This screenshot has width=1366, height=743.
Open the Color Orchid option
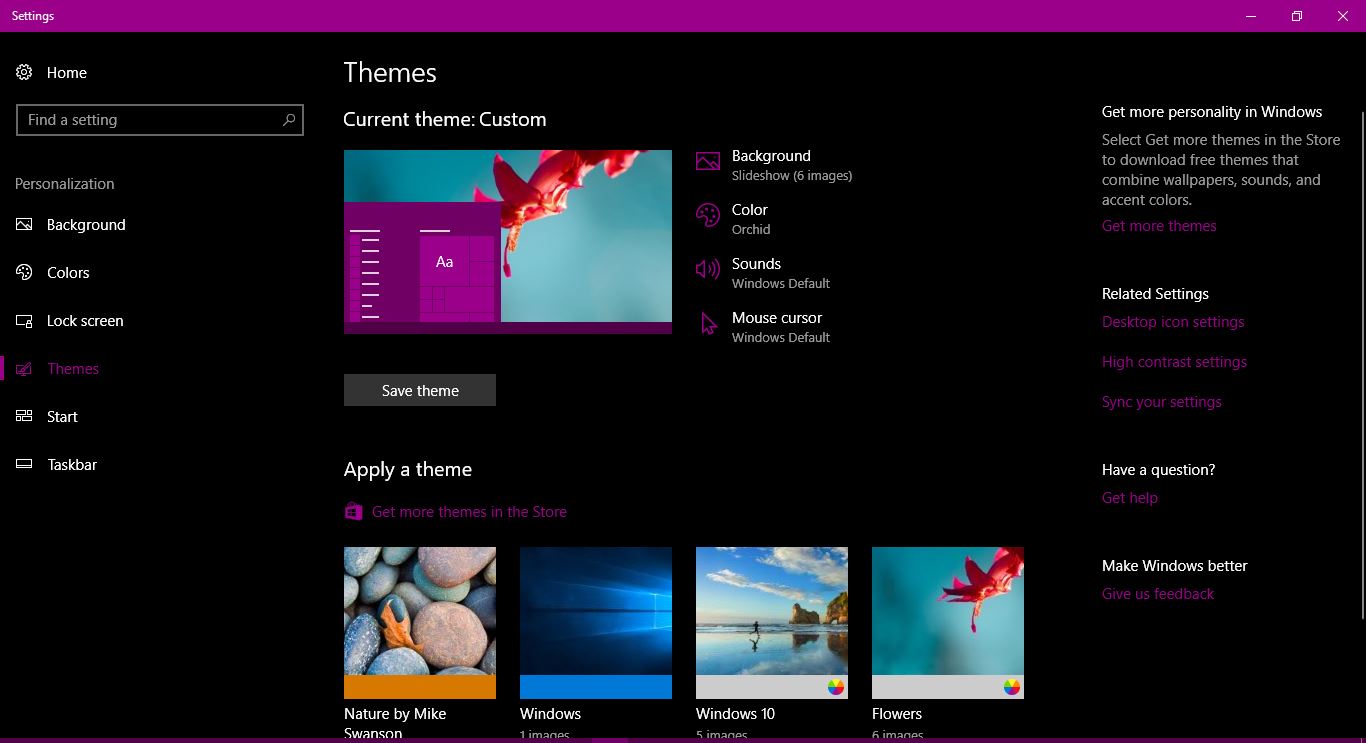click(x=736, y=219)
